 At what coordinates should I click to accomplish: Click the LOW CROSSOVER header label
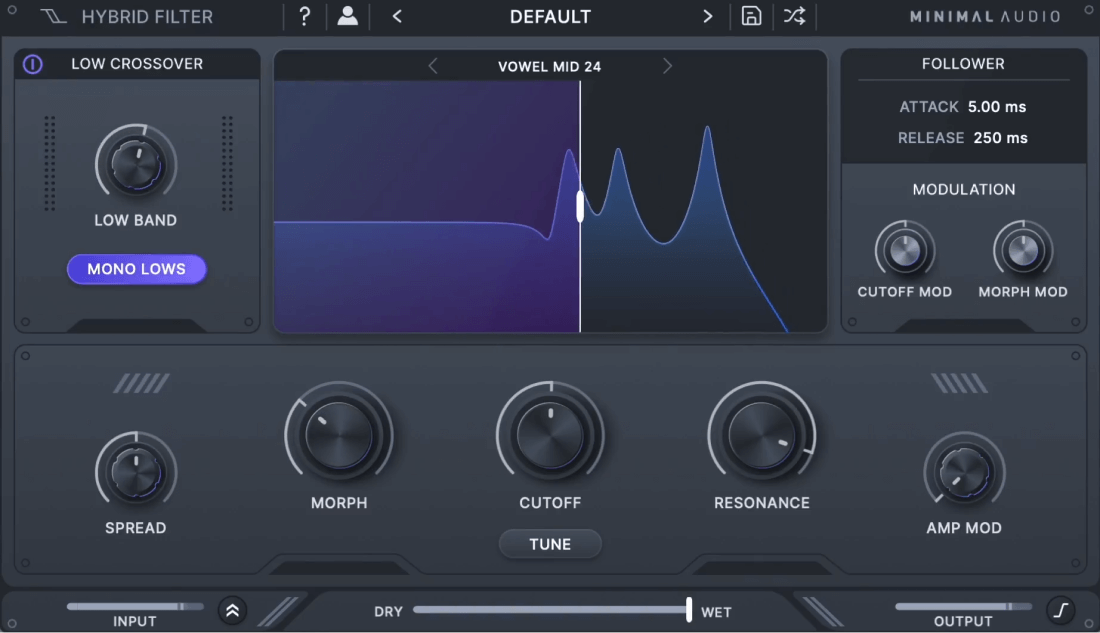[137, 64]
